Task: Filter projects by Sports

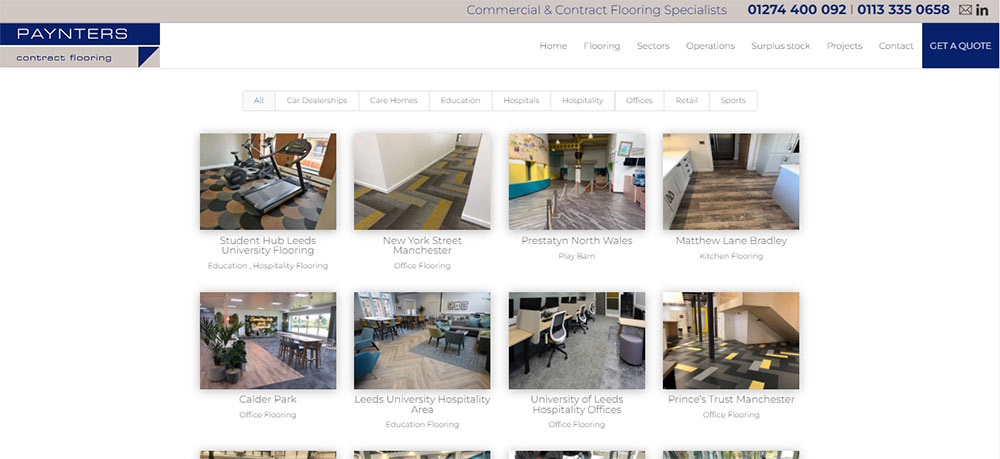Action: pos(733,101)
